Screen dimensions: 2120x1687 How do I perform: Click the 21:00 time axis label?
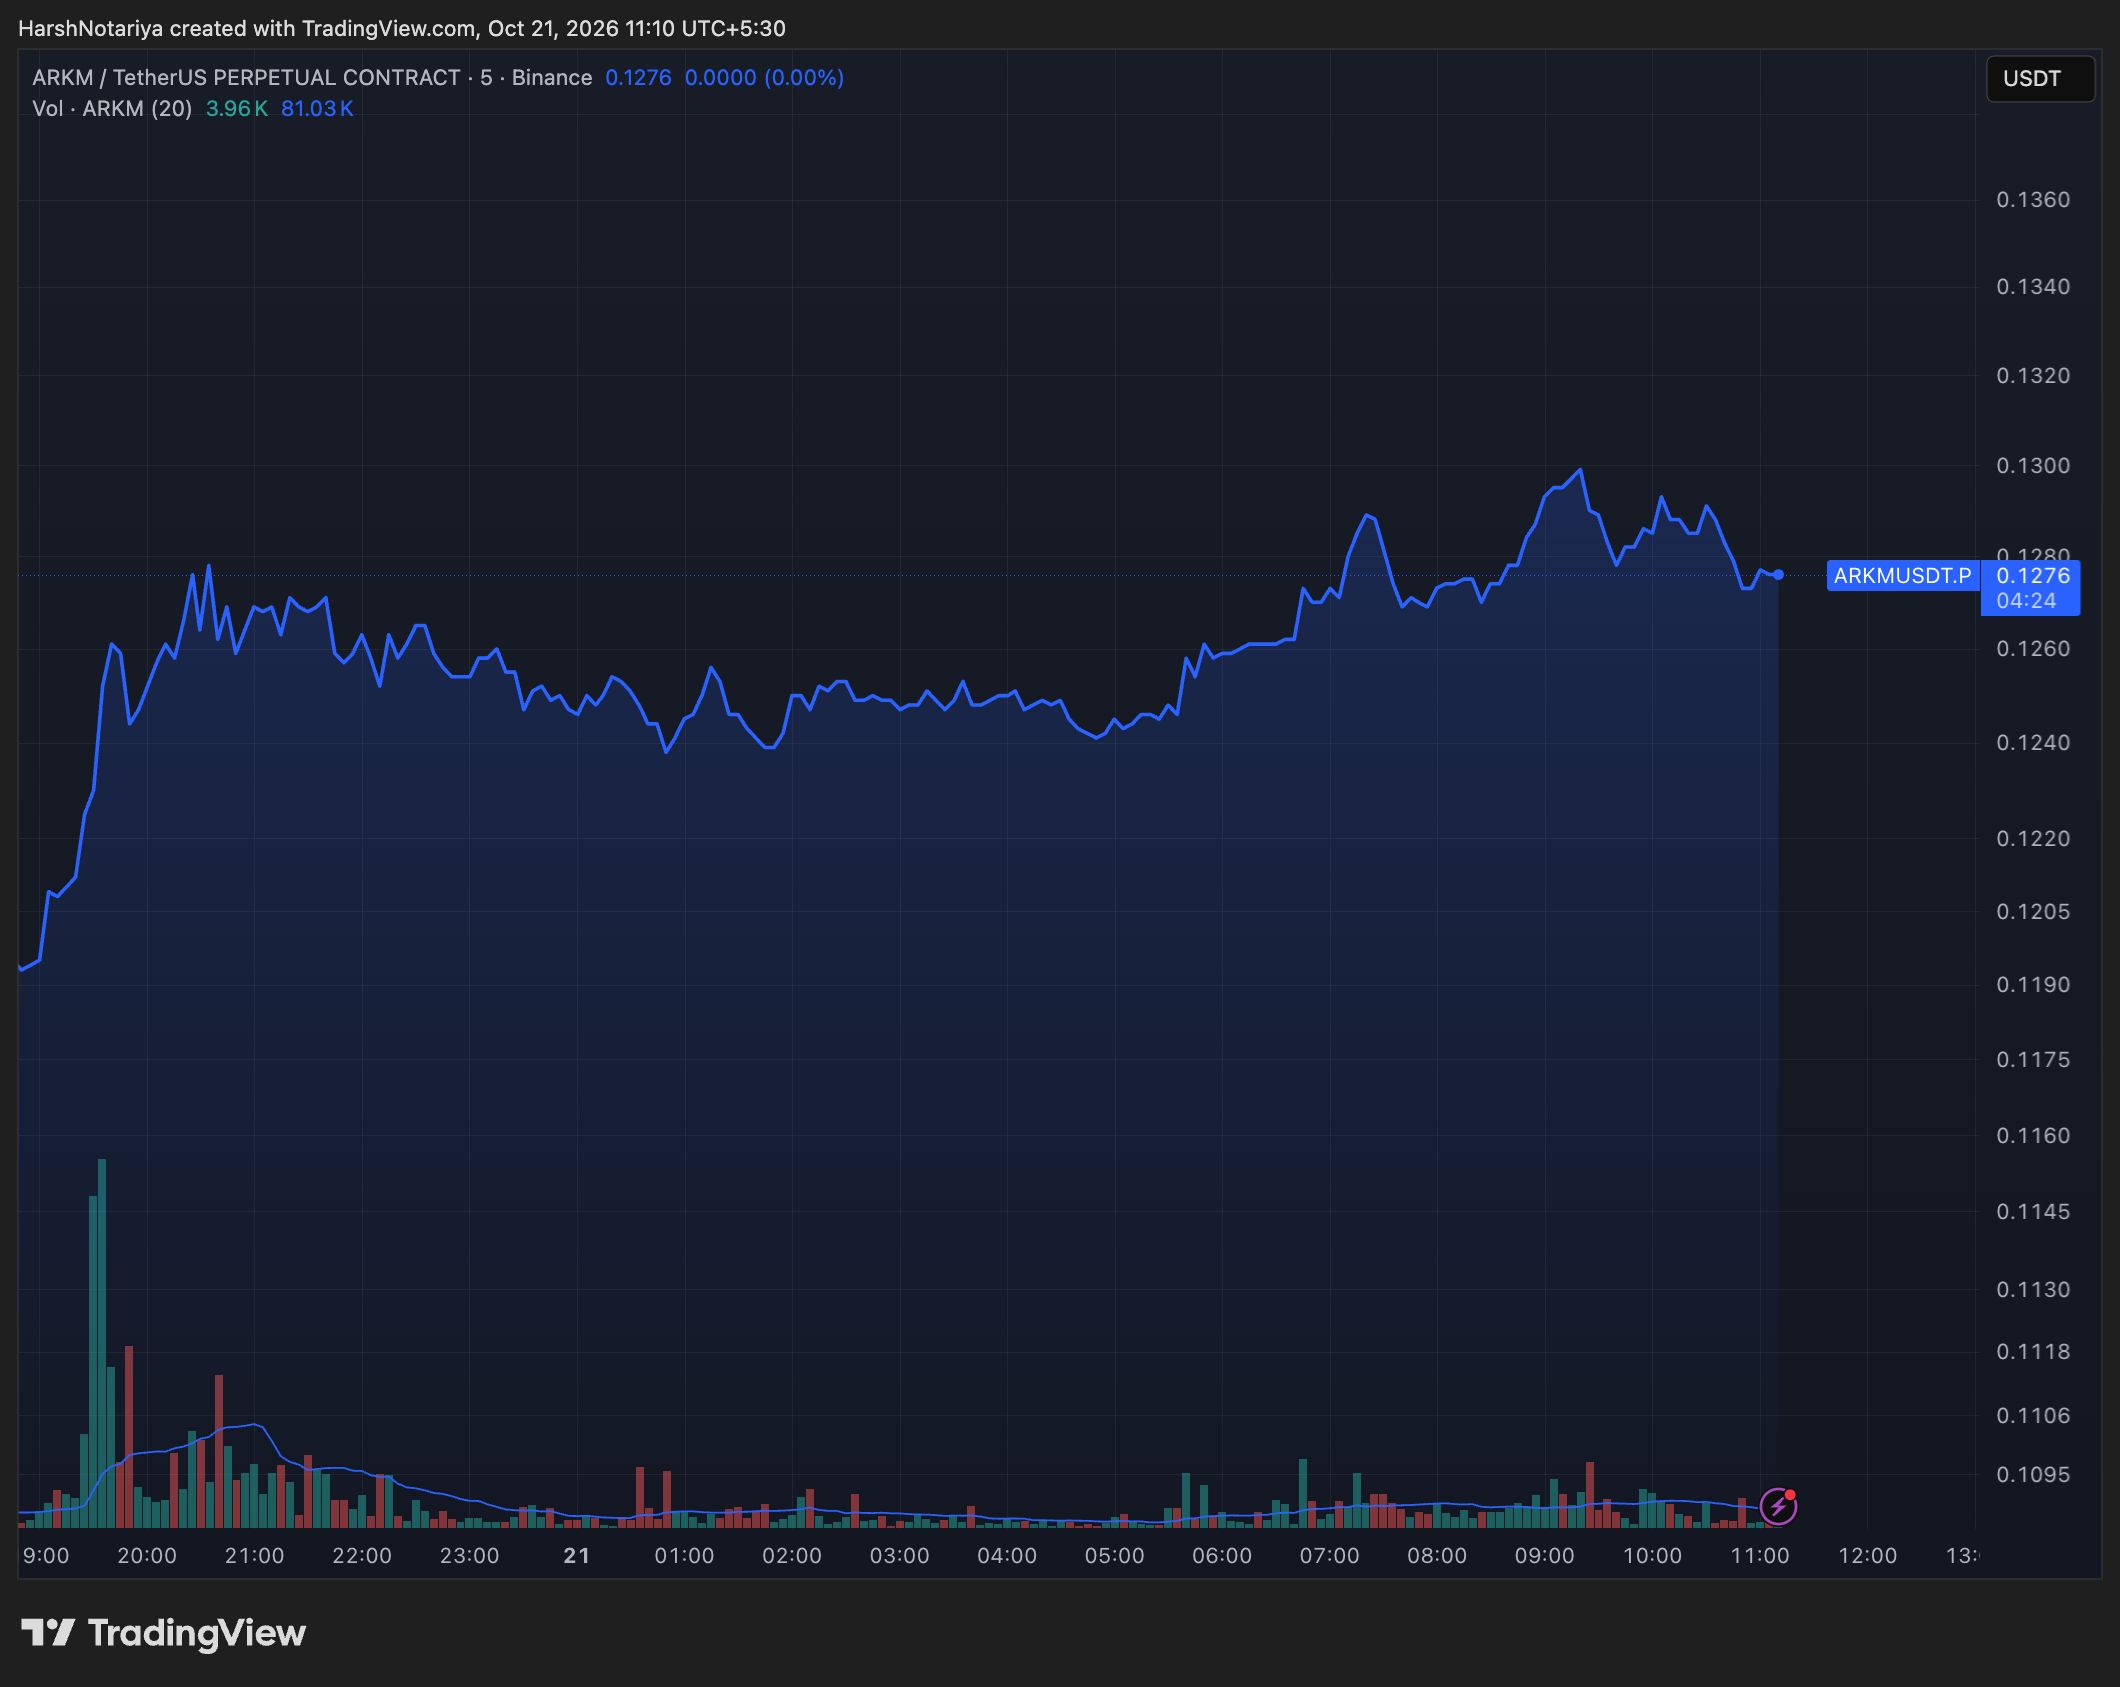[254, 1556]
